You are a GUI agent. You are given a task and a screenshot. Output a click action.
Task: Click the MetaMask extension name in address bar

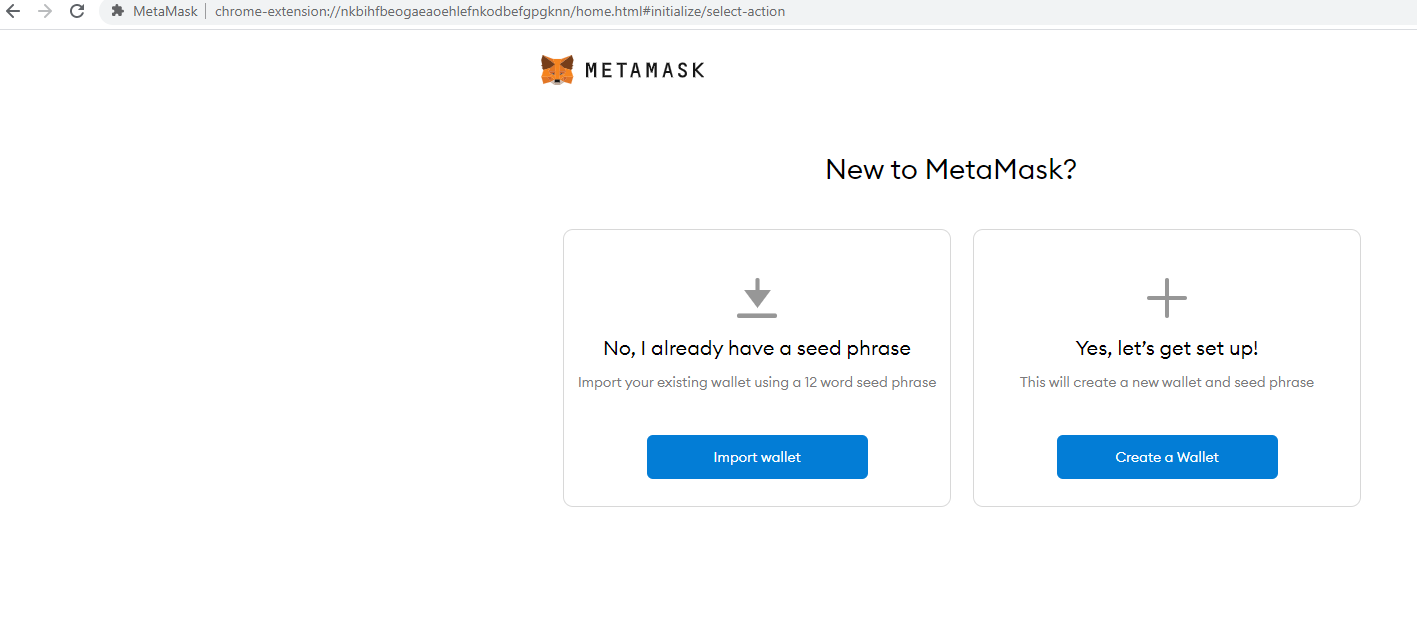point(165,11)
